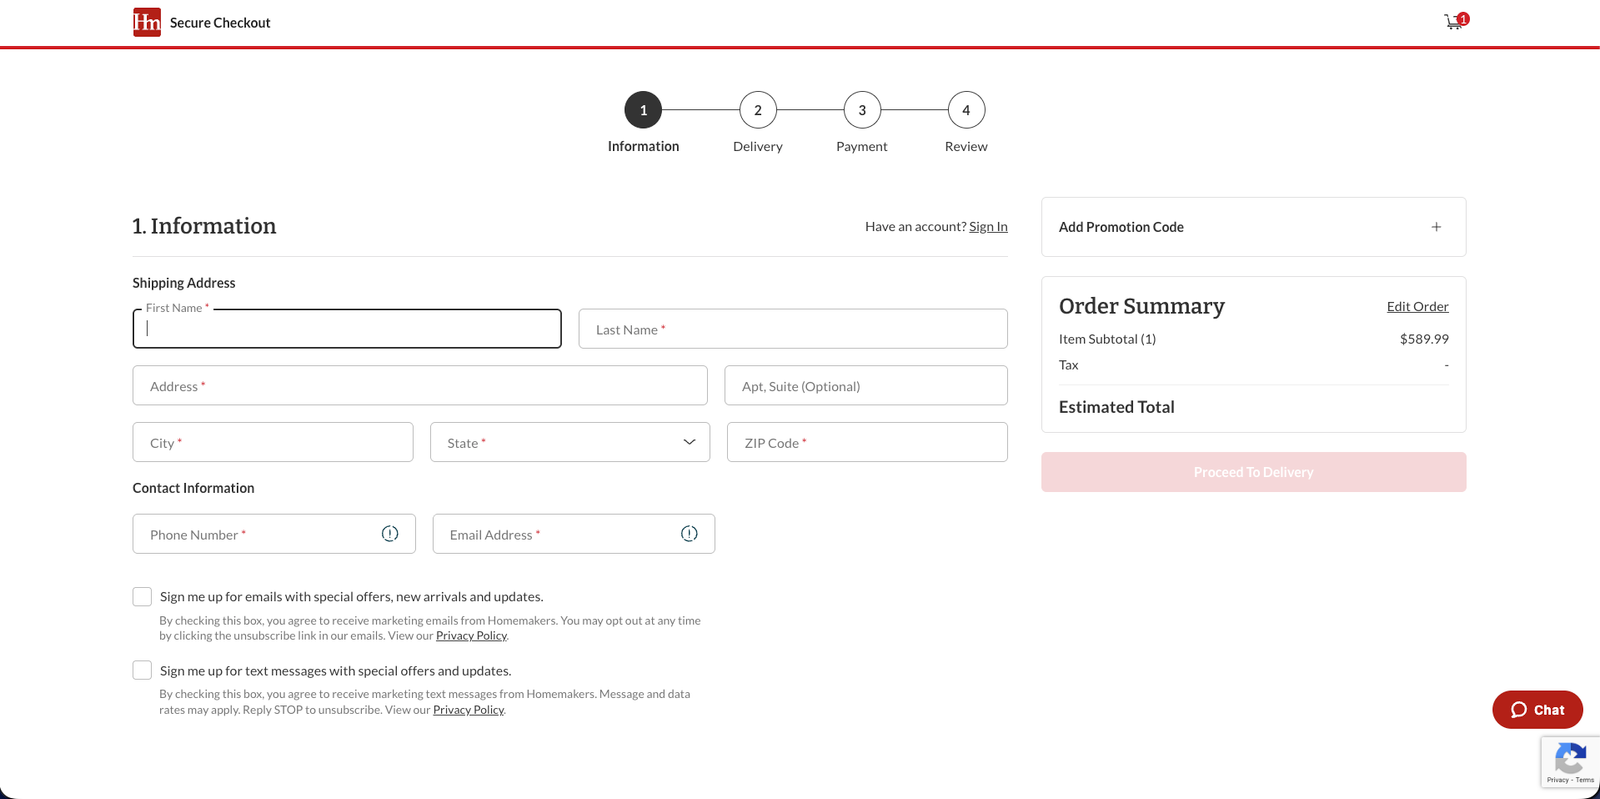Click the Sign In link

988,227
